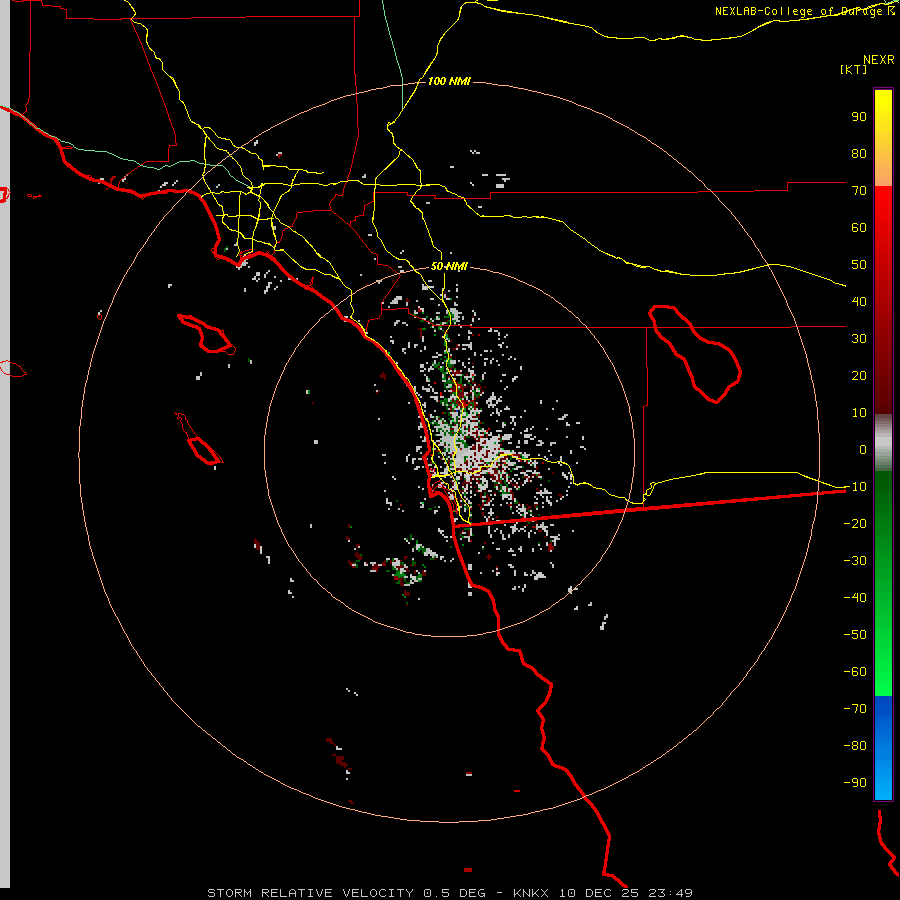Click the "50 NMI" range ring label
900x900 pixels.
[449, 266]
